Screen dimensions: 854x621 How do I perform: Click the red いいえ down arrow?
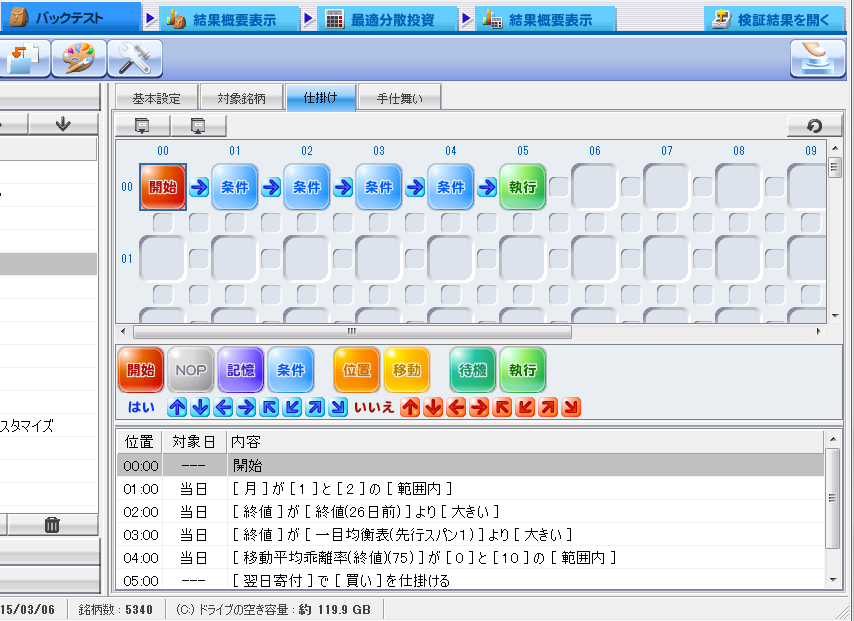tap(433, 407)
